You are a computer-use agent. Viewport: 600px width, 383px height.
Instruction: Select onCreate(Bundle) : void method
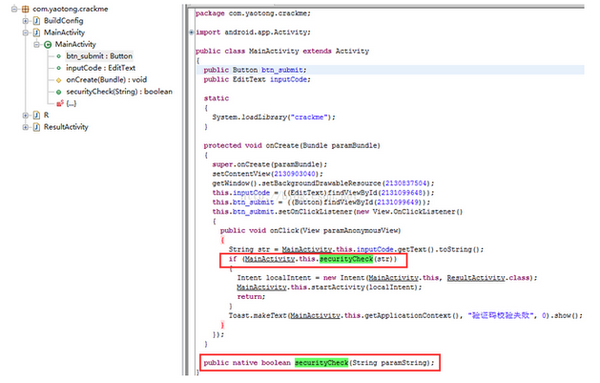coord(106,80)
